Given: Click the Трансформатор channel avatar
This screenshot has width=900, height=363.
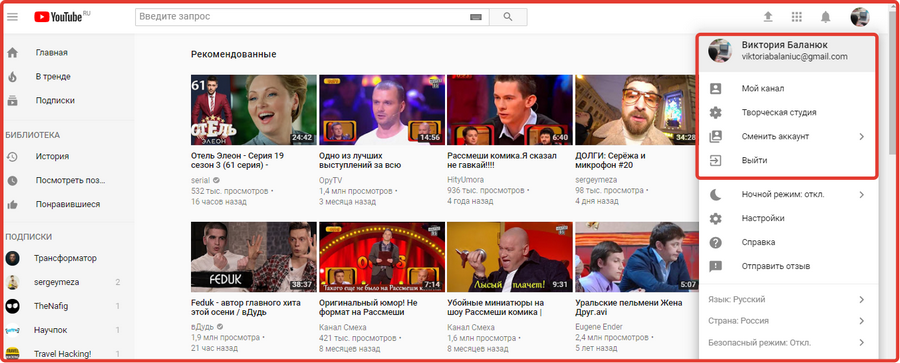Looking at the screenshot, I should click(x=13, y=258).
